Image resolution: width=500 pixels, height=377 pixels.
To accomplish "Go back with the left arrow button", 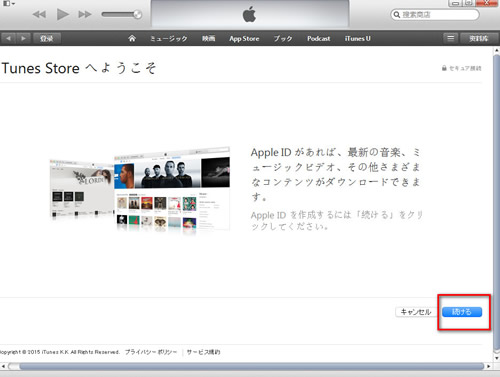I will click(x=8, y=38).
